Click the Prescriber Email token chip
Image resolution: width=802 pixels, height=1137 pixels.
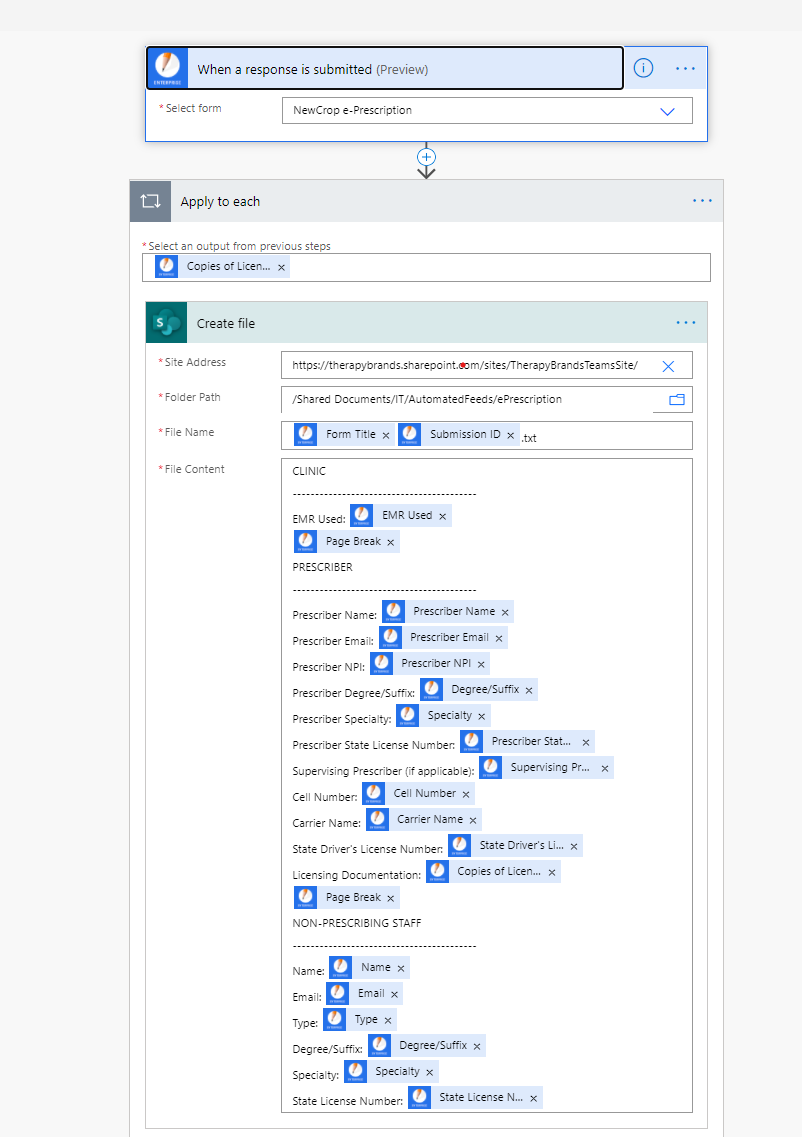449,637
